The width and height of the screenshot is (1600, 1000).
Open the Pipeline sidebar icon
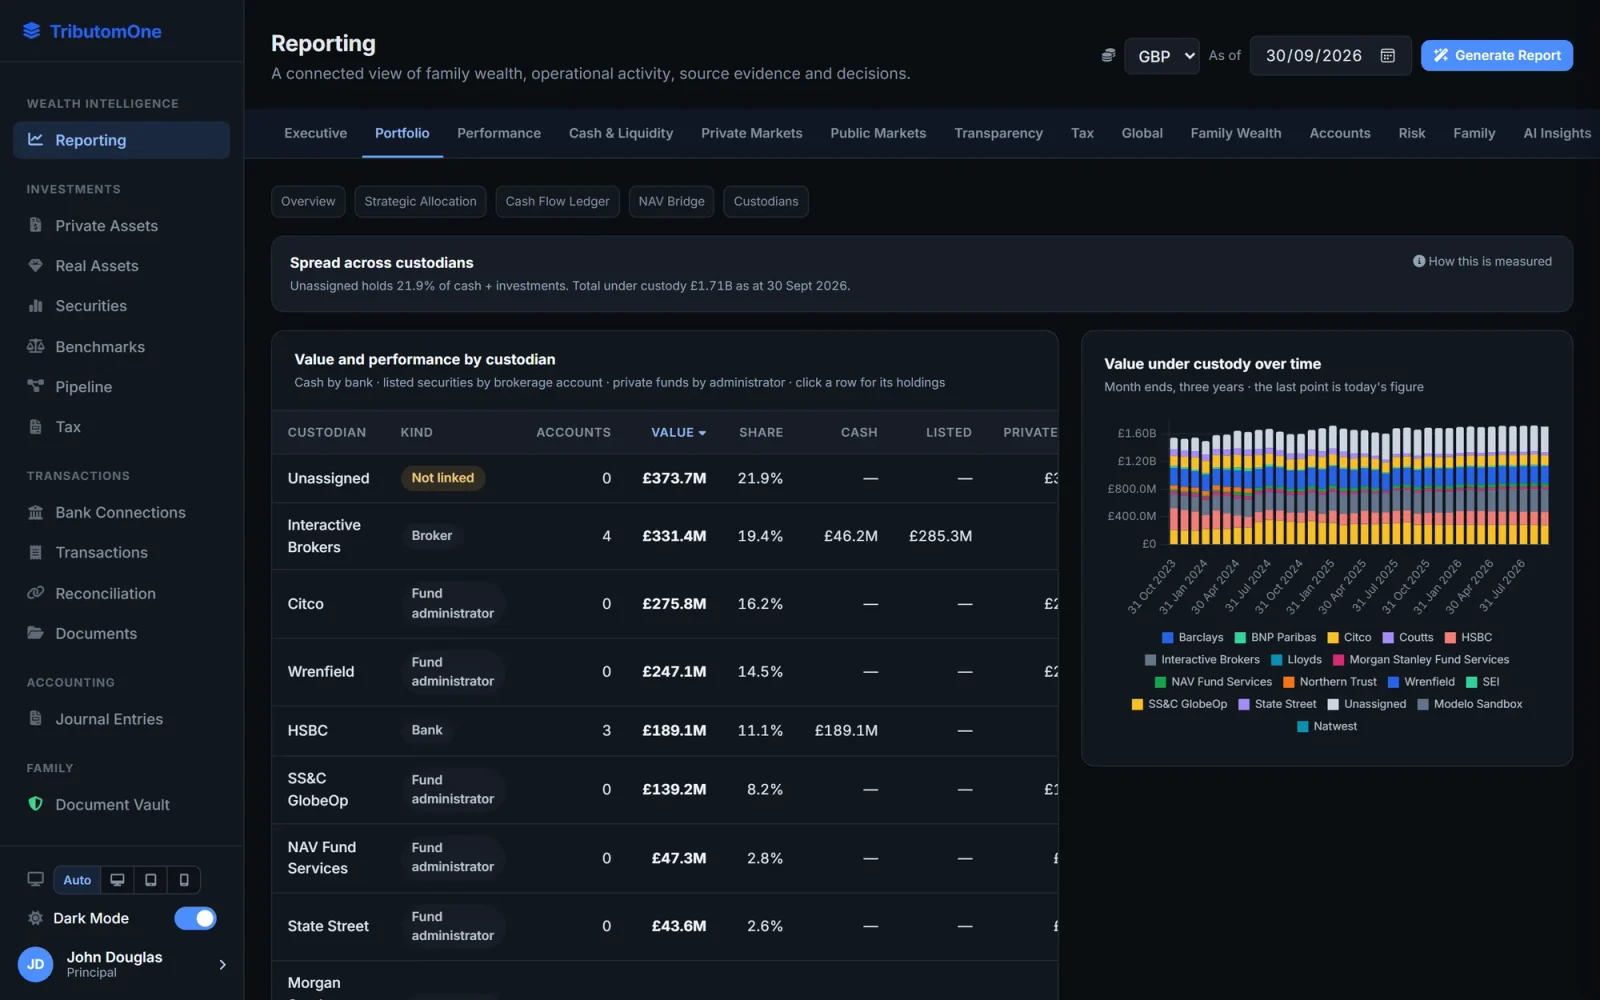coord(36,386)
